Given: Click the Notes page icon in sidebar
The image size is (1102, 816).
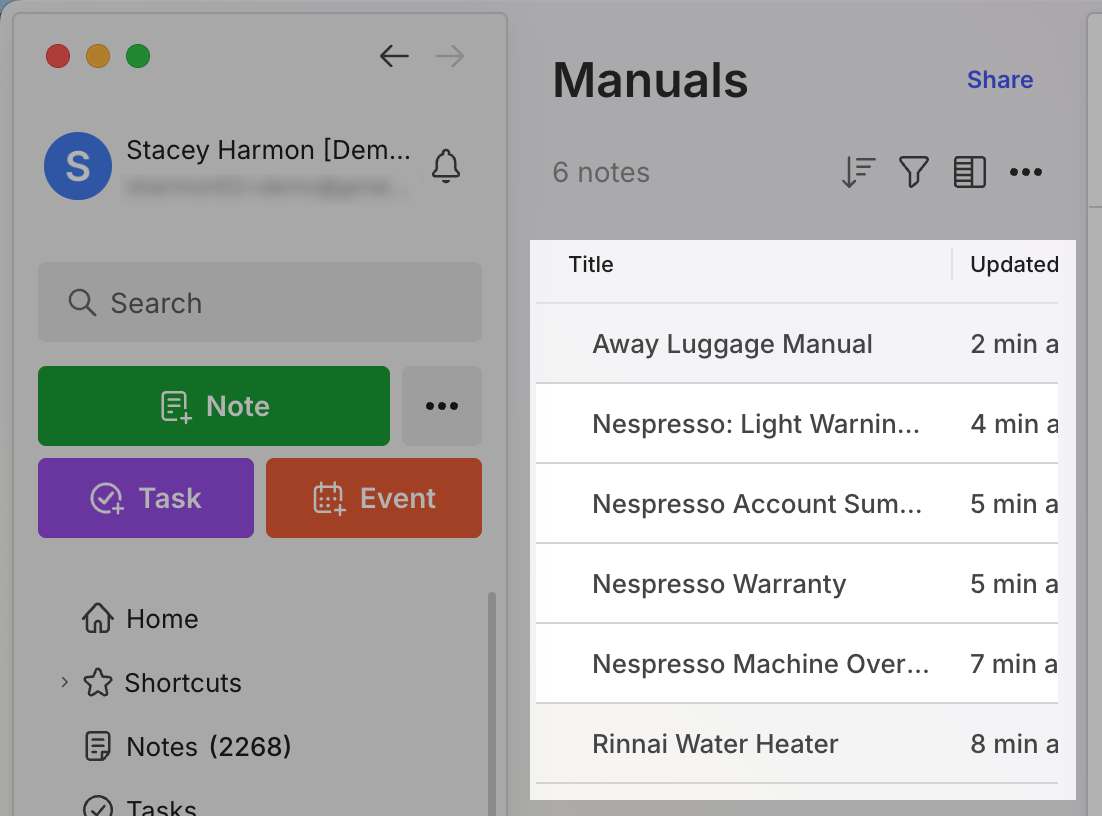Looking at the screenshot, I should [x=98, y=746].
